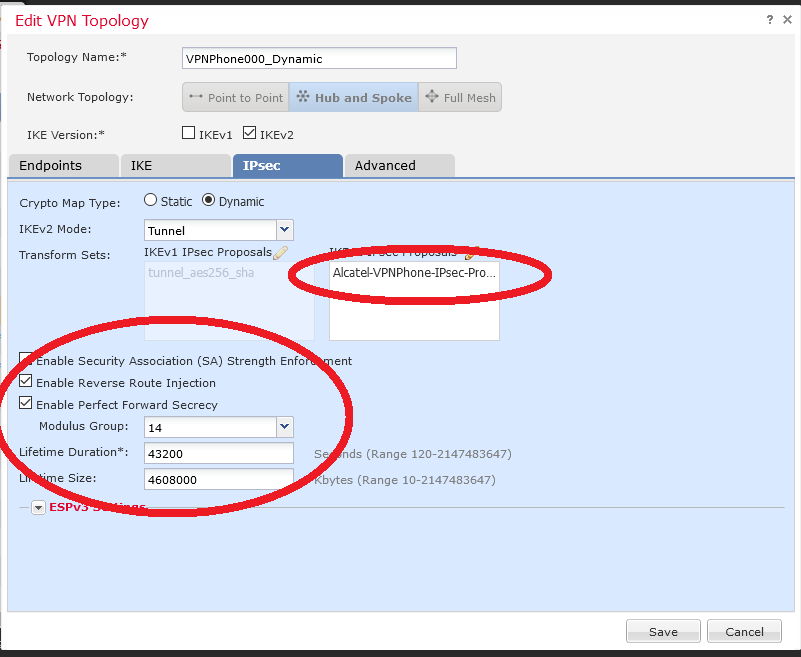Enable Security Association Strength Enforcement
This screenshot has height=657, width=801.
24,360
